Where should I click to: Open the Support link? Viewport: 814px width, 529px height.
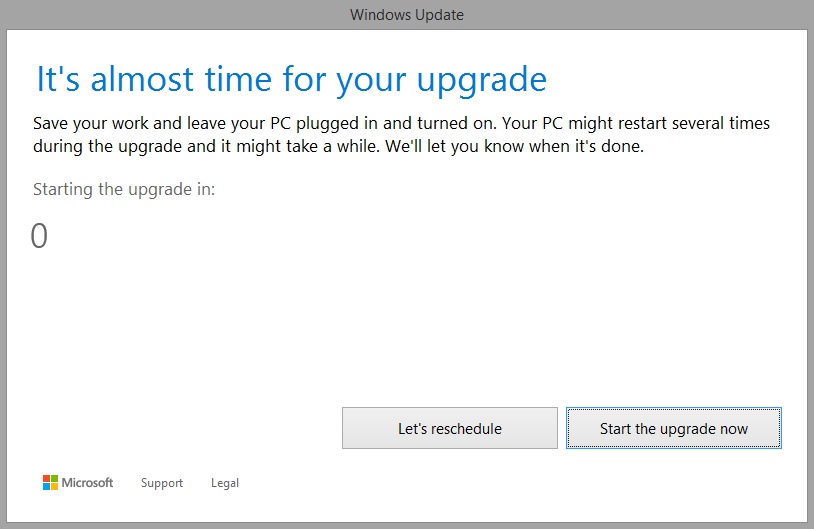pyautogui.click(x=162, y=483)
